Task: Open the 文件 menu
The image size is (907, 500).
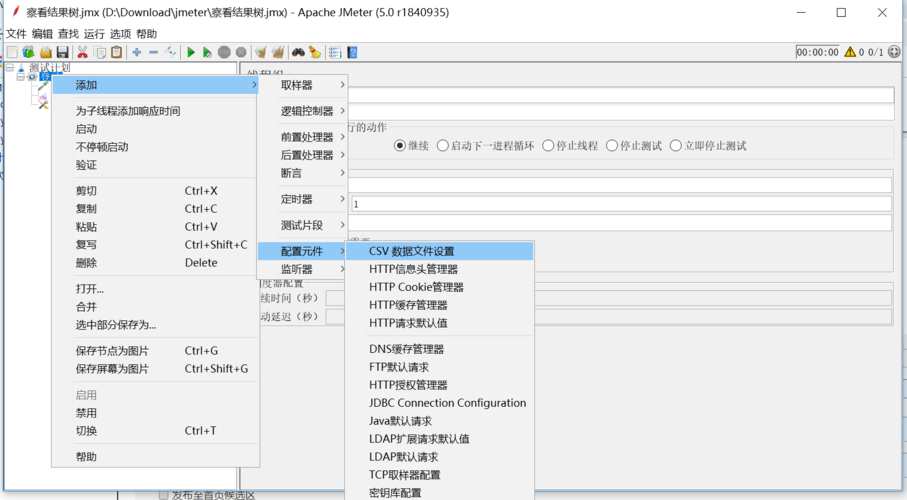Action: (16, 34)
